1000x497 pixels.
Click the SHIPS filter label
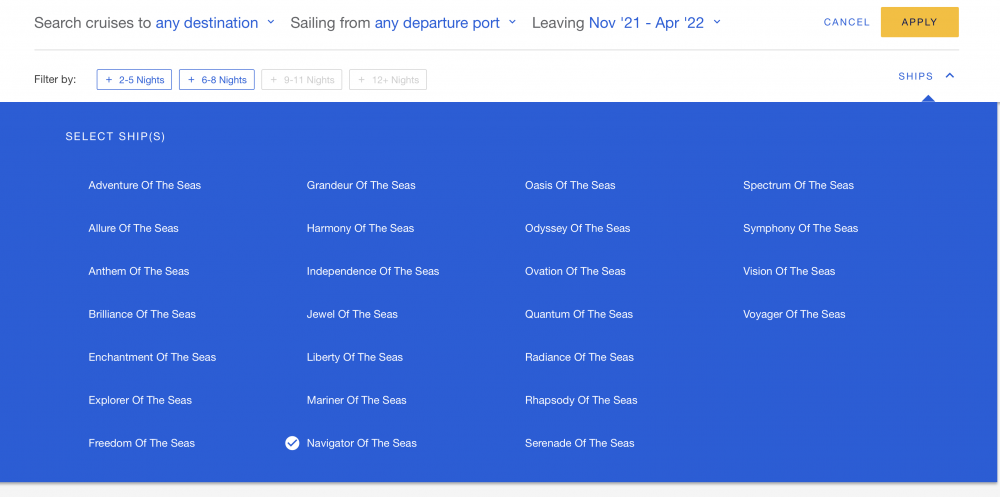tap(915, 77)
